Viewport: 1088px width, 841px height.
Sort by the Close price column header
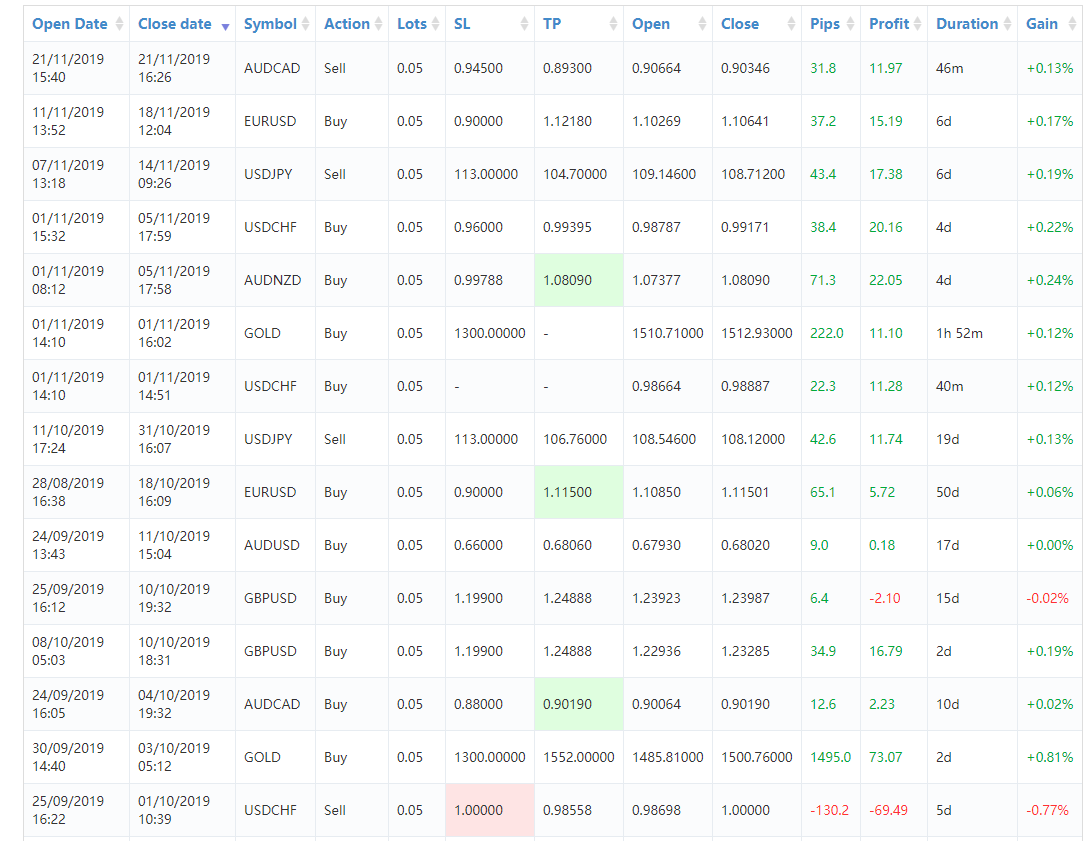[740, 24]
